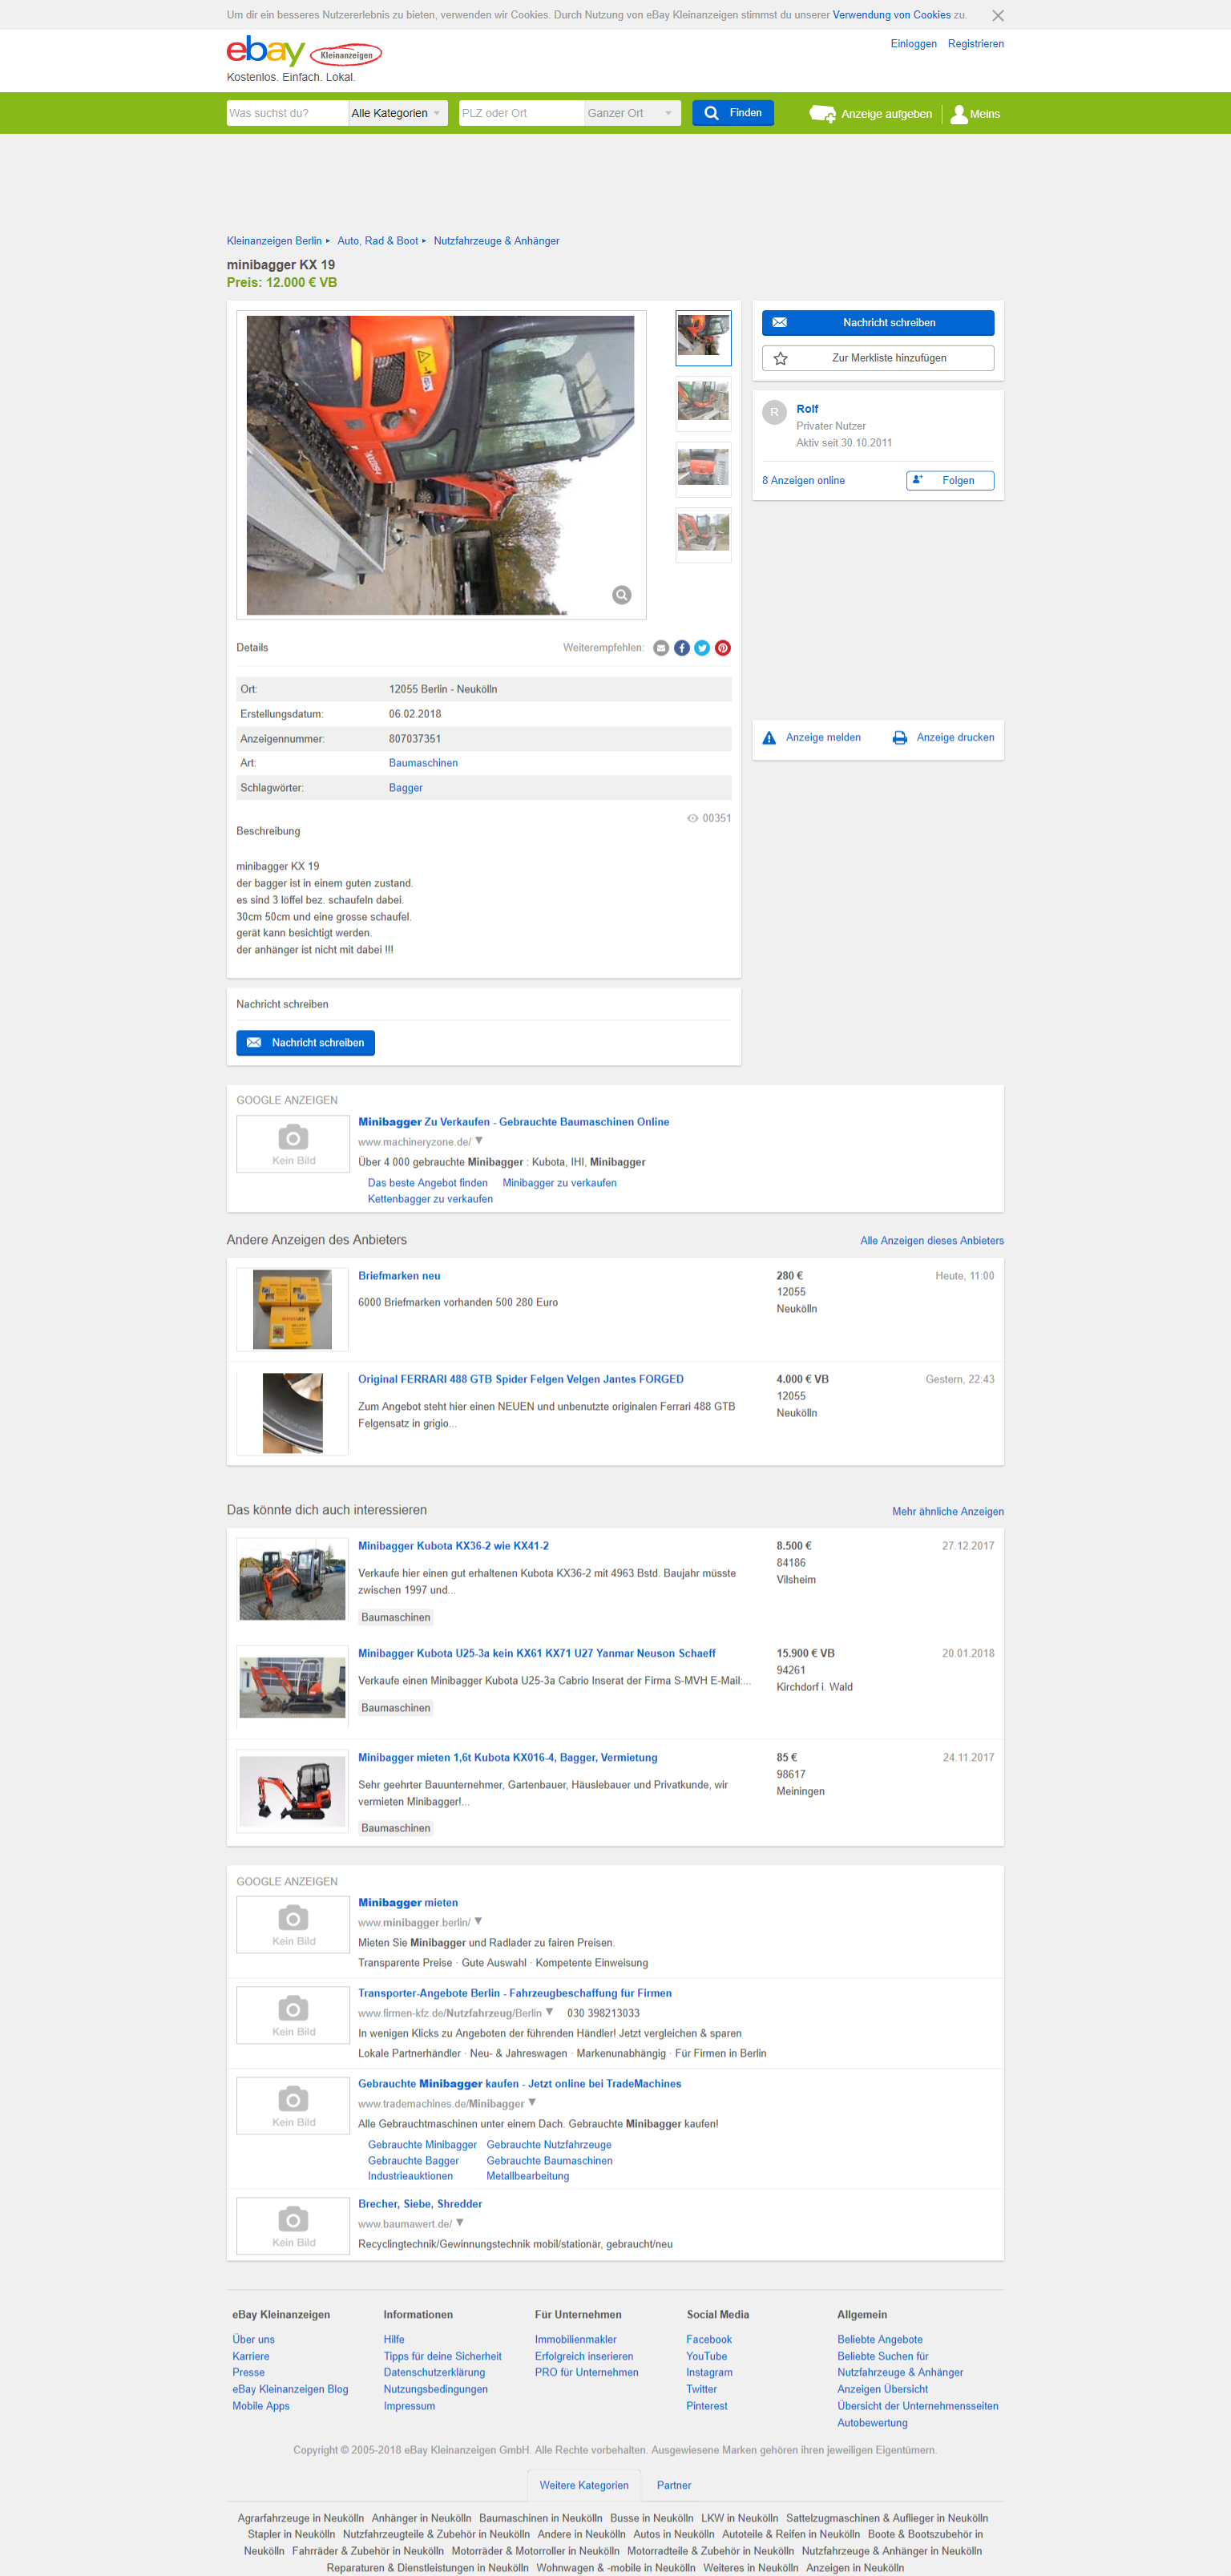1231x2576 pixels.
Task: Open Alle Kategorien dropdown
Action: (397, 113)
